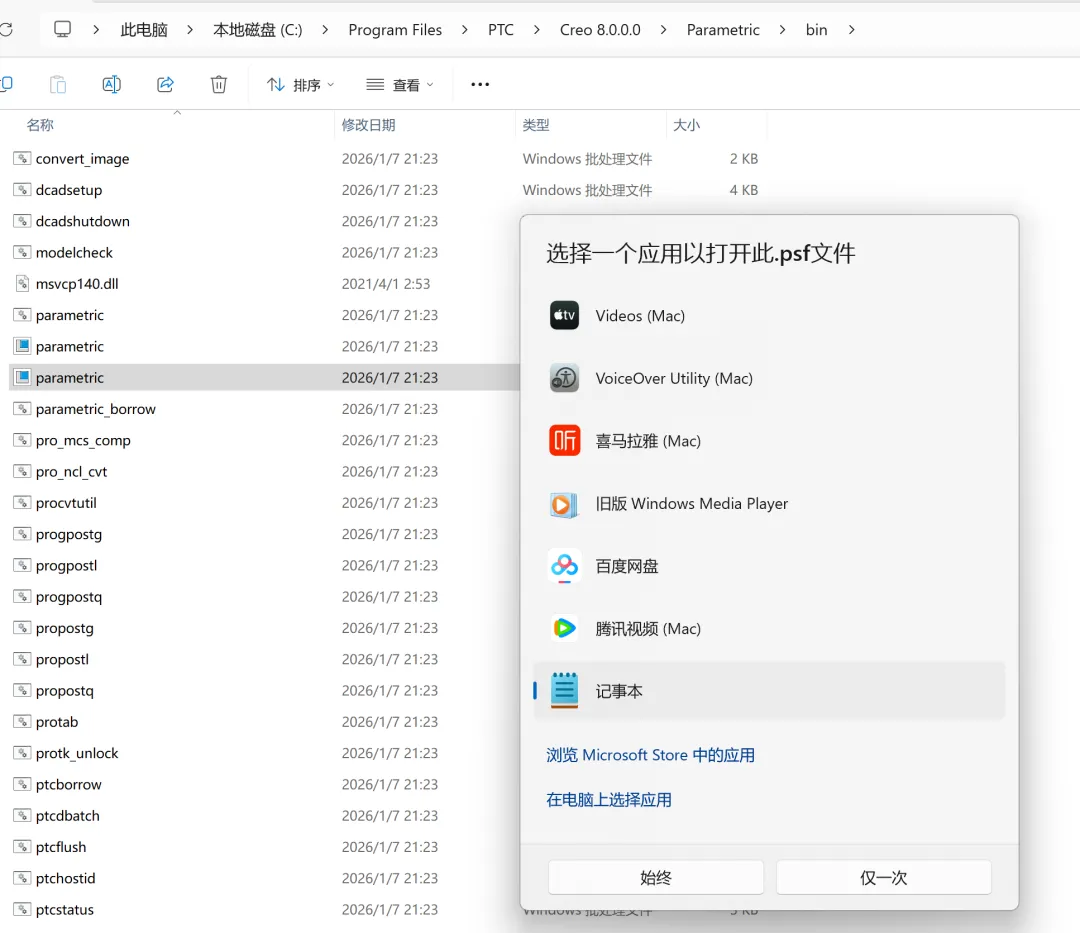Navigate to Program Files breadcrumb

click(x=395, y=30)
